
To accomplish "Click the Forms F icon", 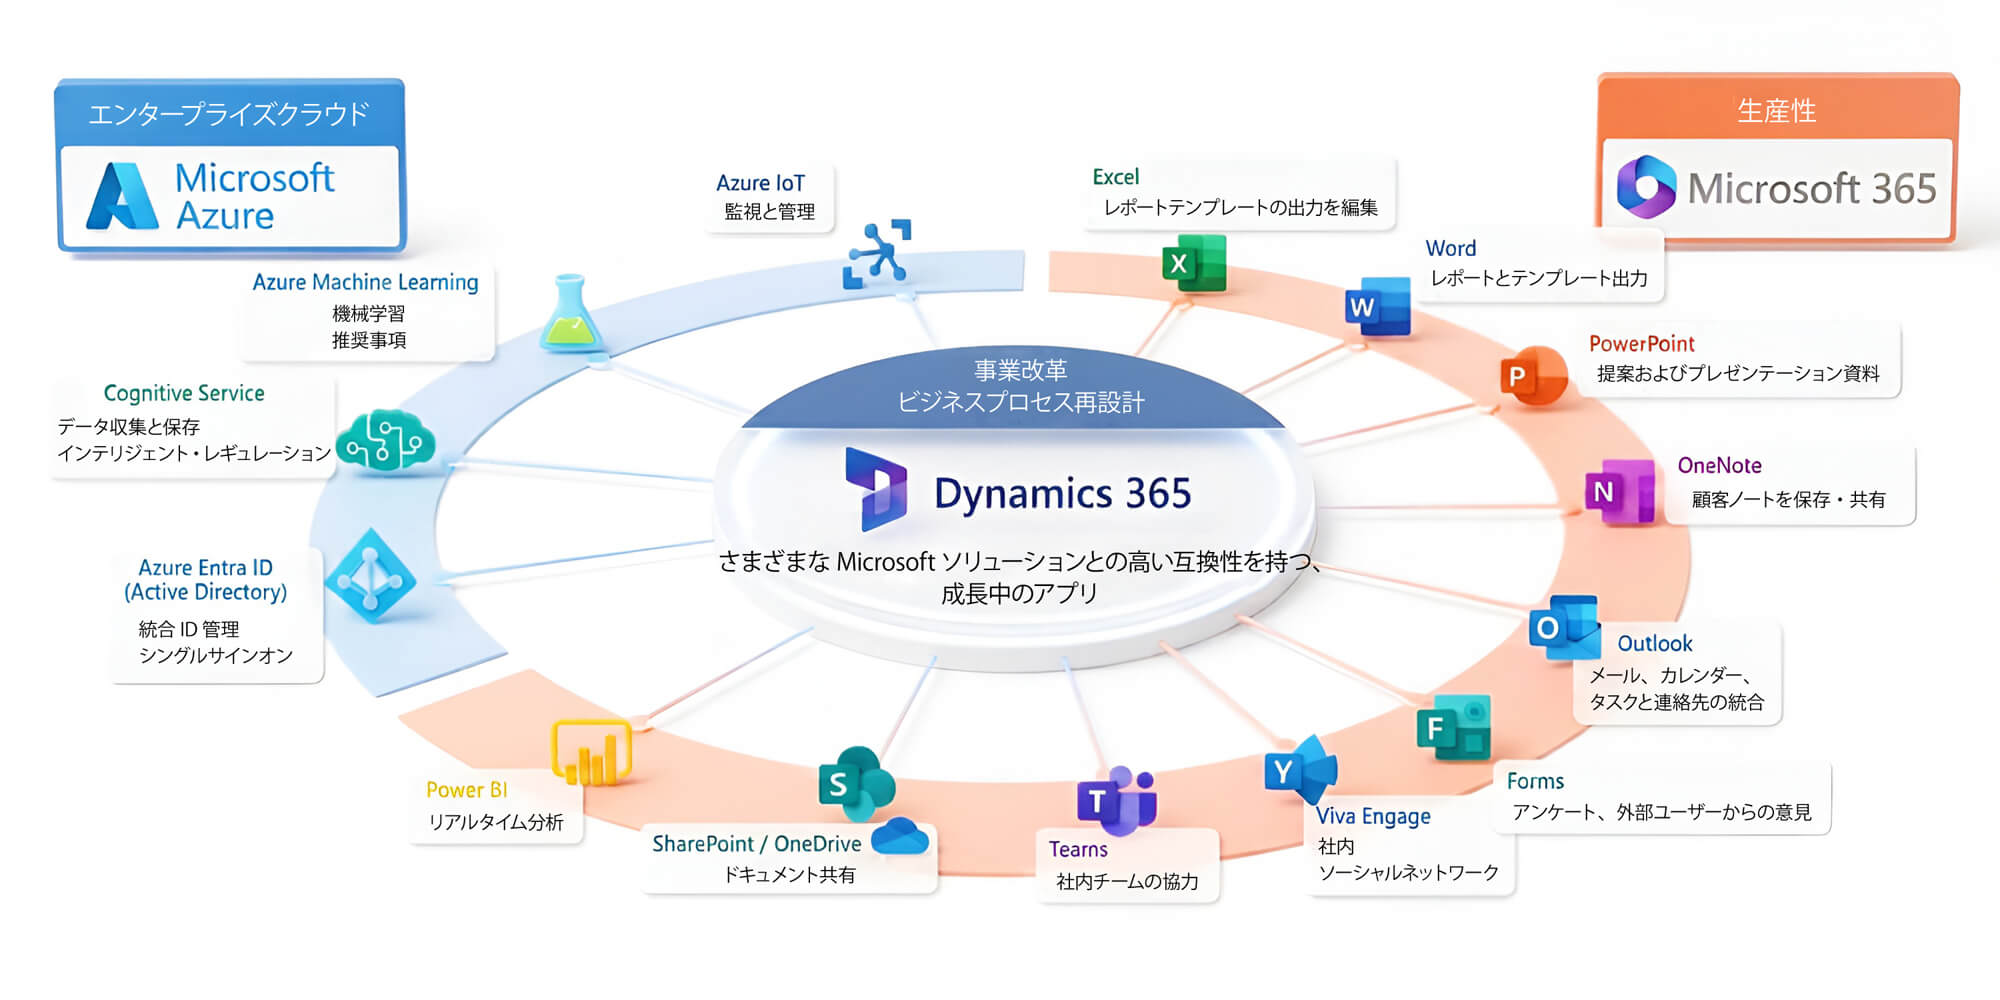I will click(1454, 727).
